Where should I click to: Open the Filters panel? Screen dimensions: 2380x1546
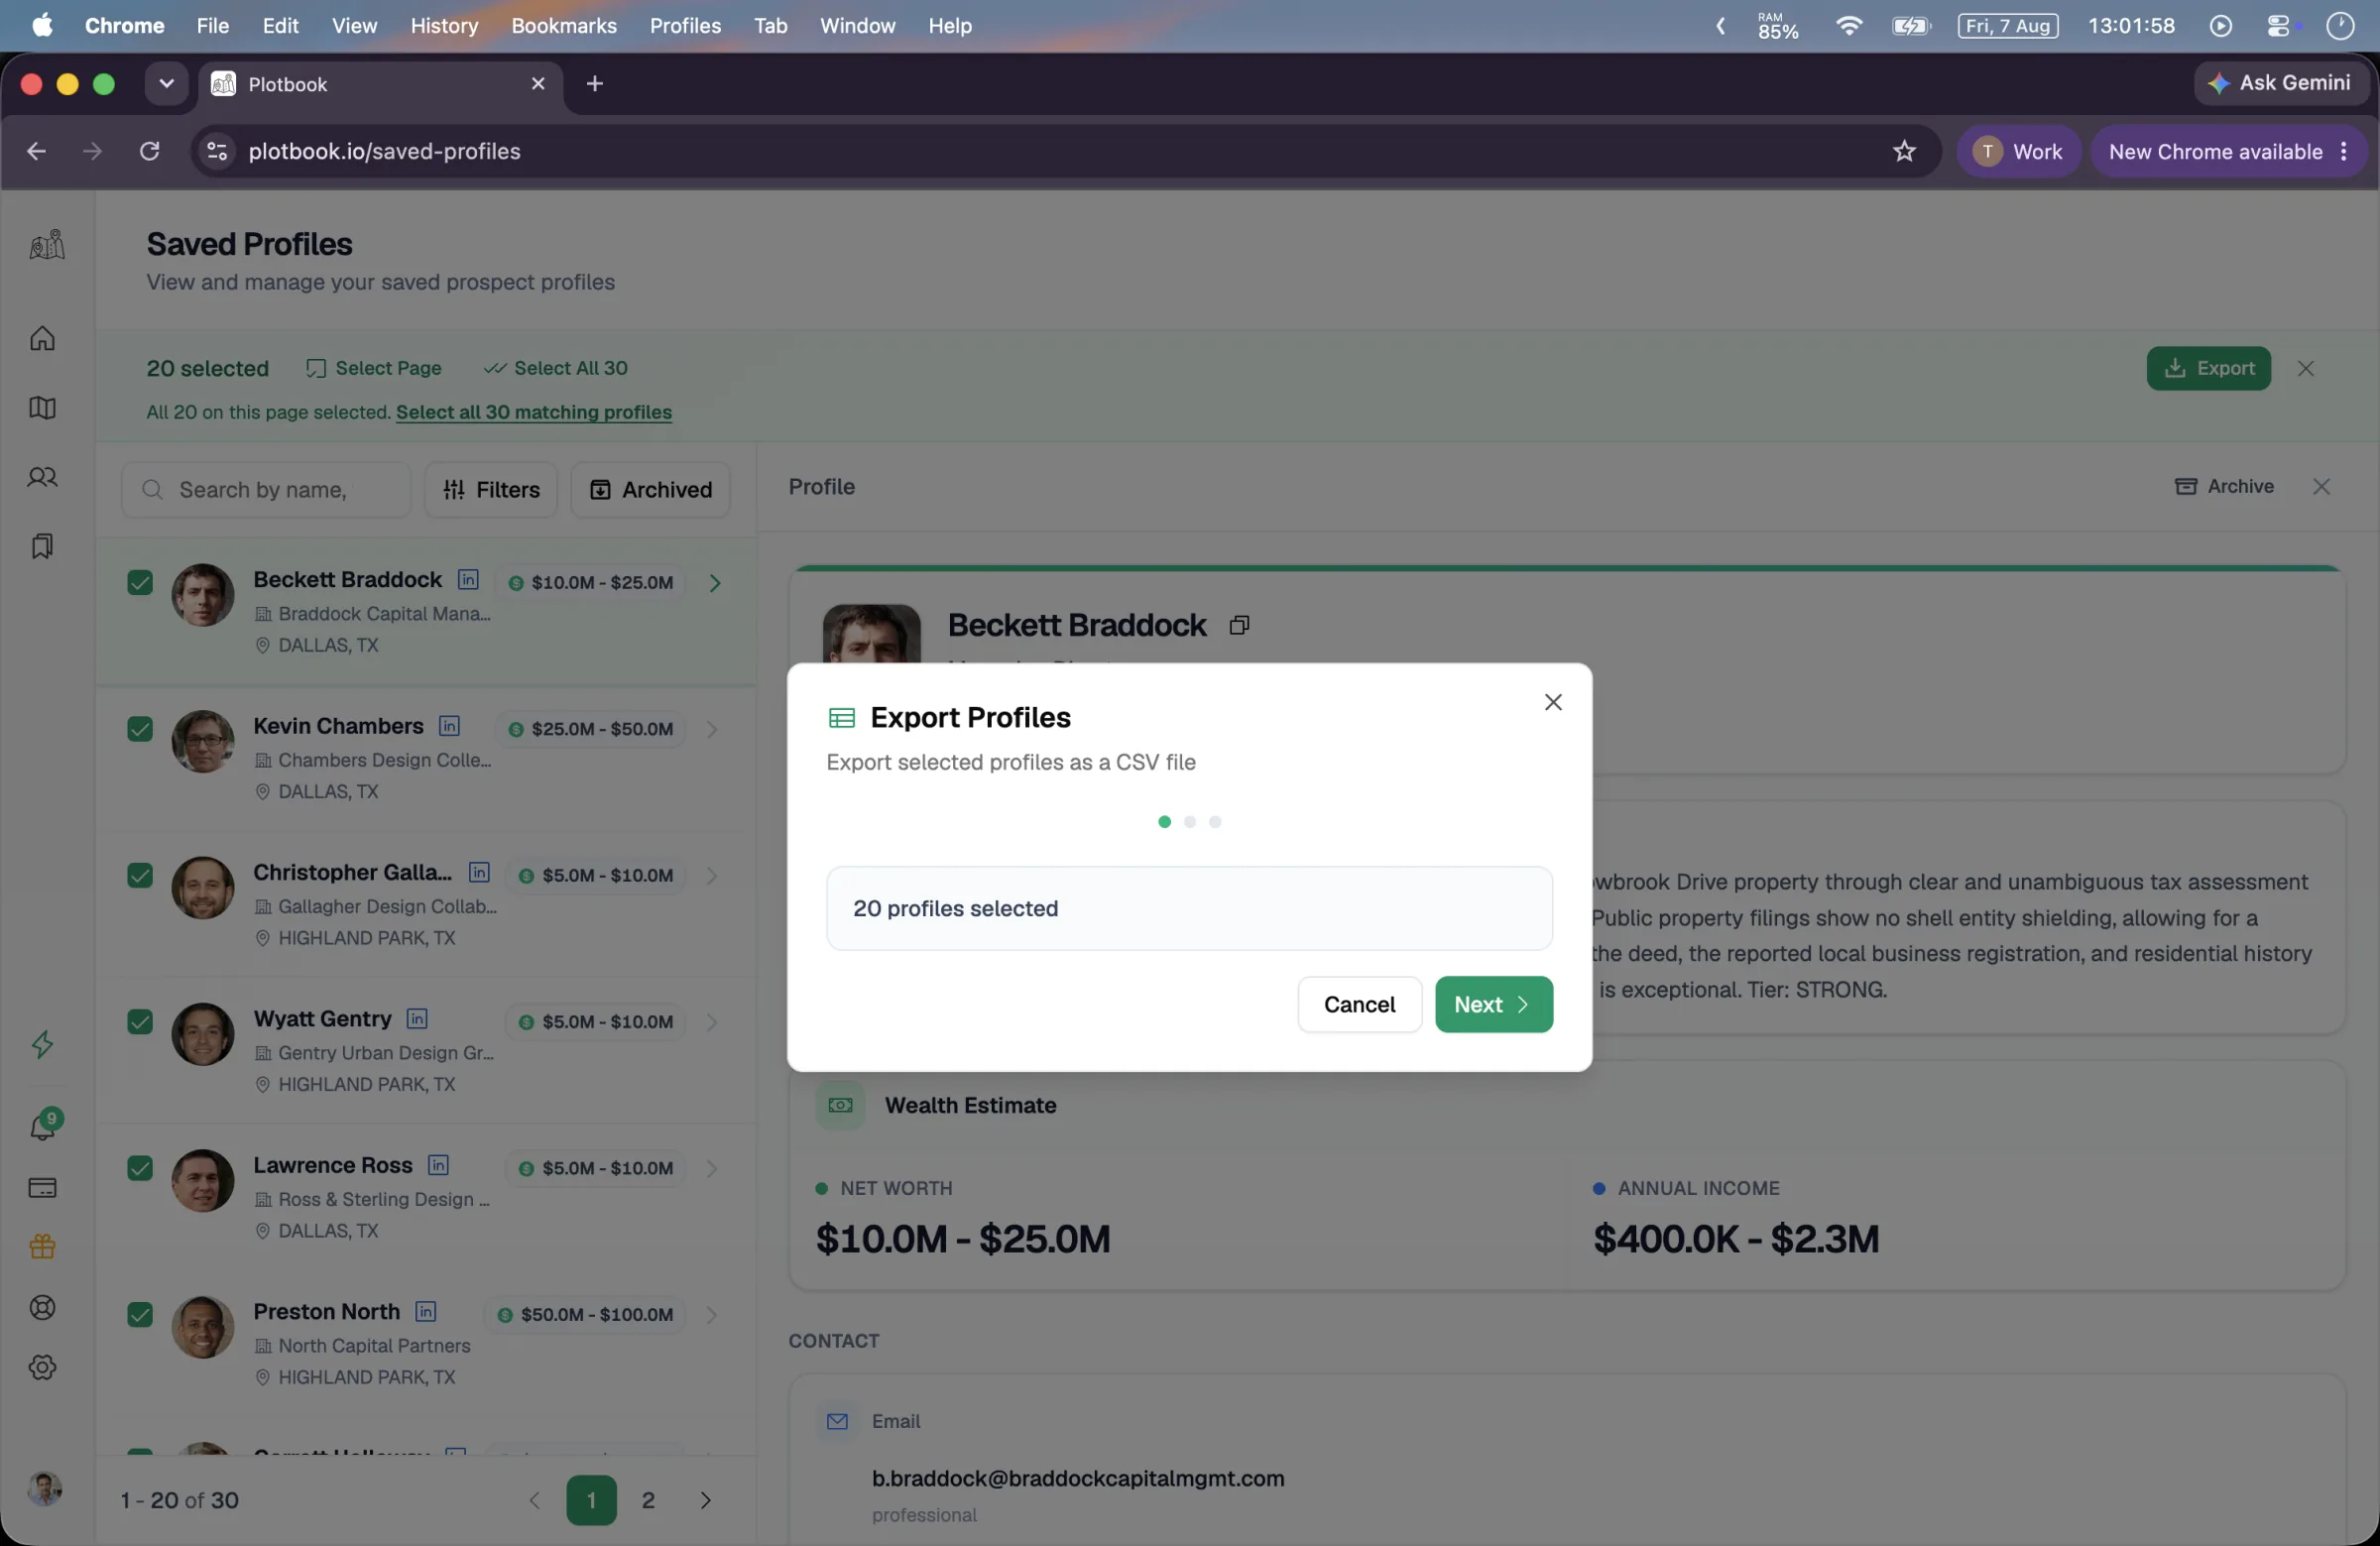tap(491, 490)
